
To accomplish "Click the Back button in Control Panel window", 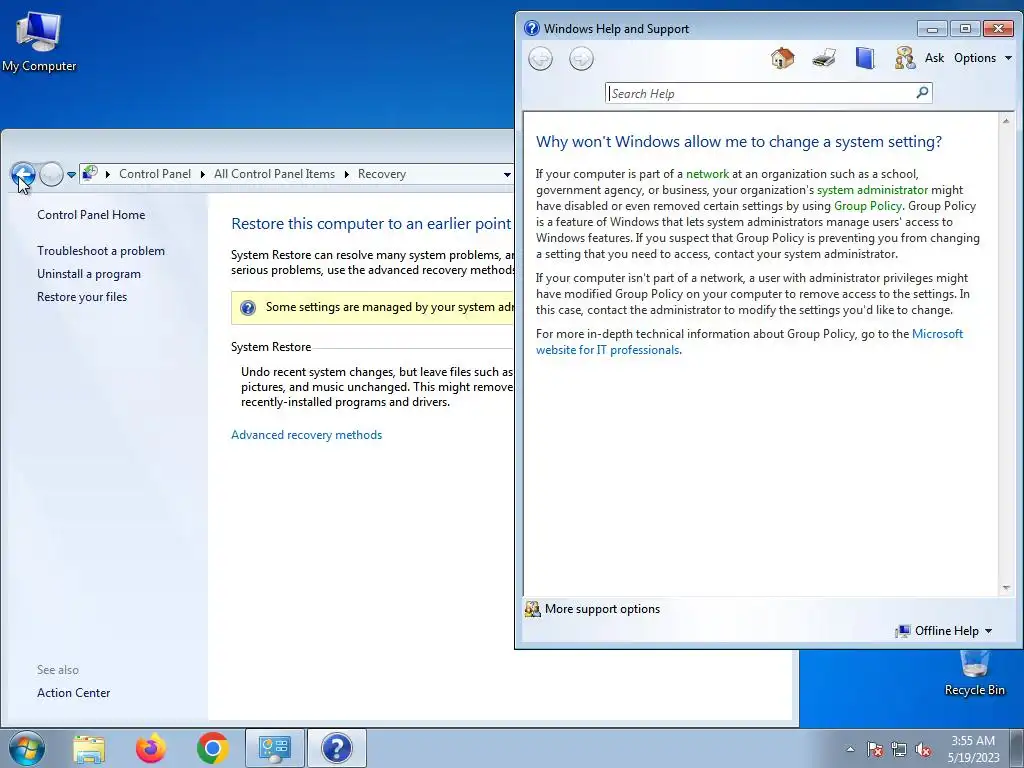I will pyautogui.click(x=23, y=174).
